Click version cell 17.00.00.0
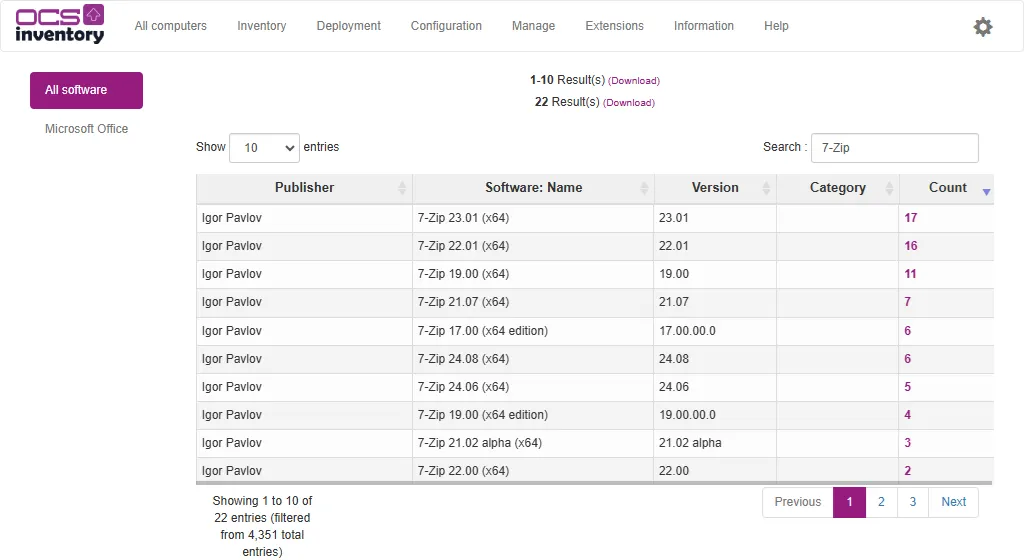The image size is (1024, 560). [x=715, y=331]
